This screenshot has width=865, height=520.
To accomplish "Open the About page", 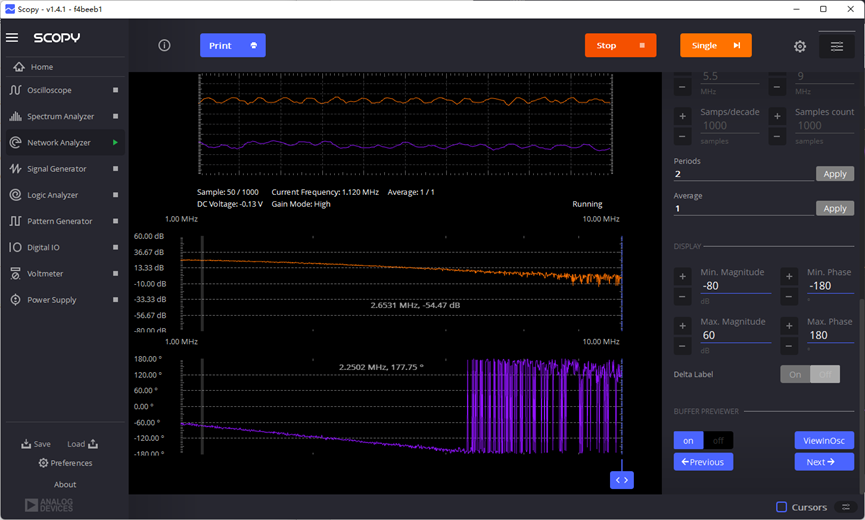I will pos(65,484).
